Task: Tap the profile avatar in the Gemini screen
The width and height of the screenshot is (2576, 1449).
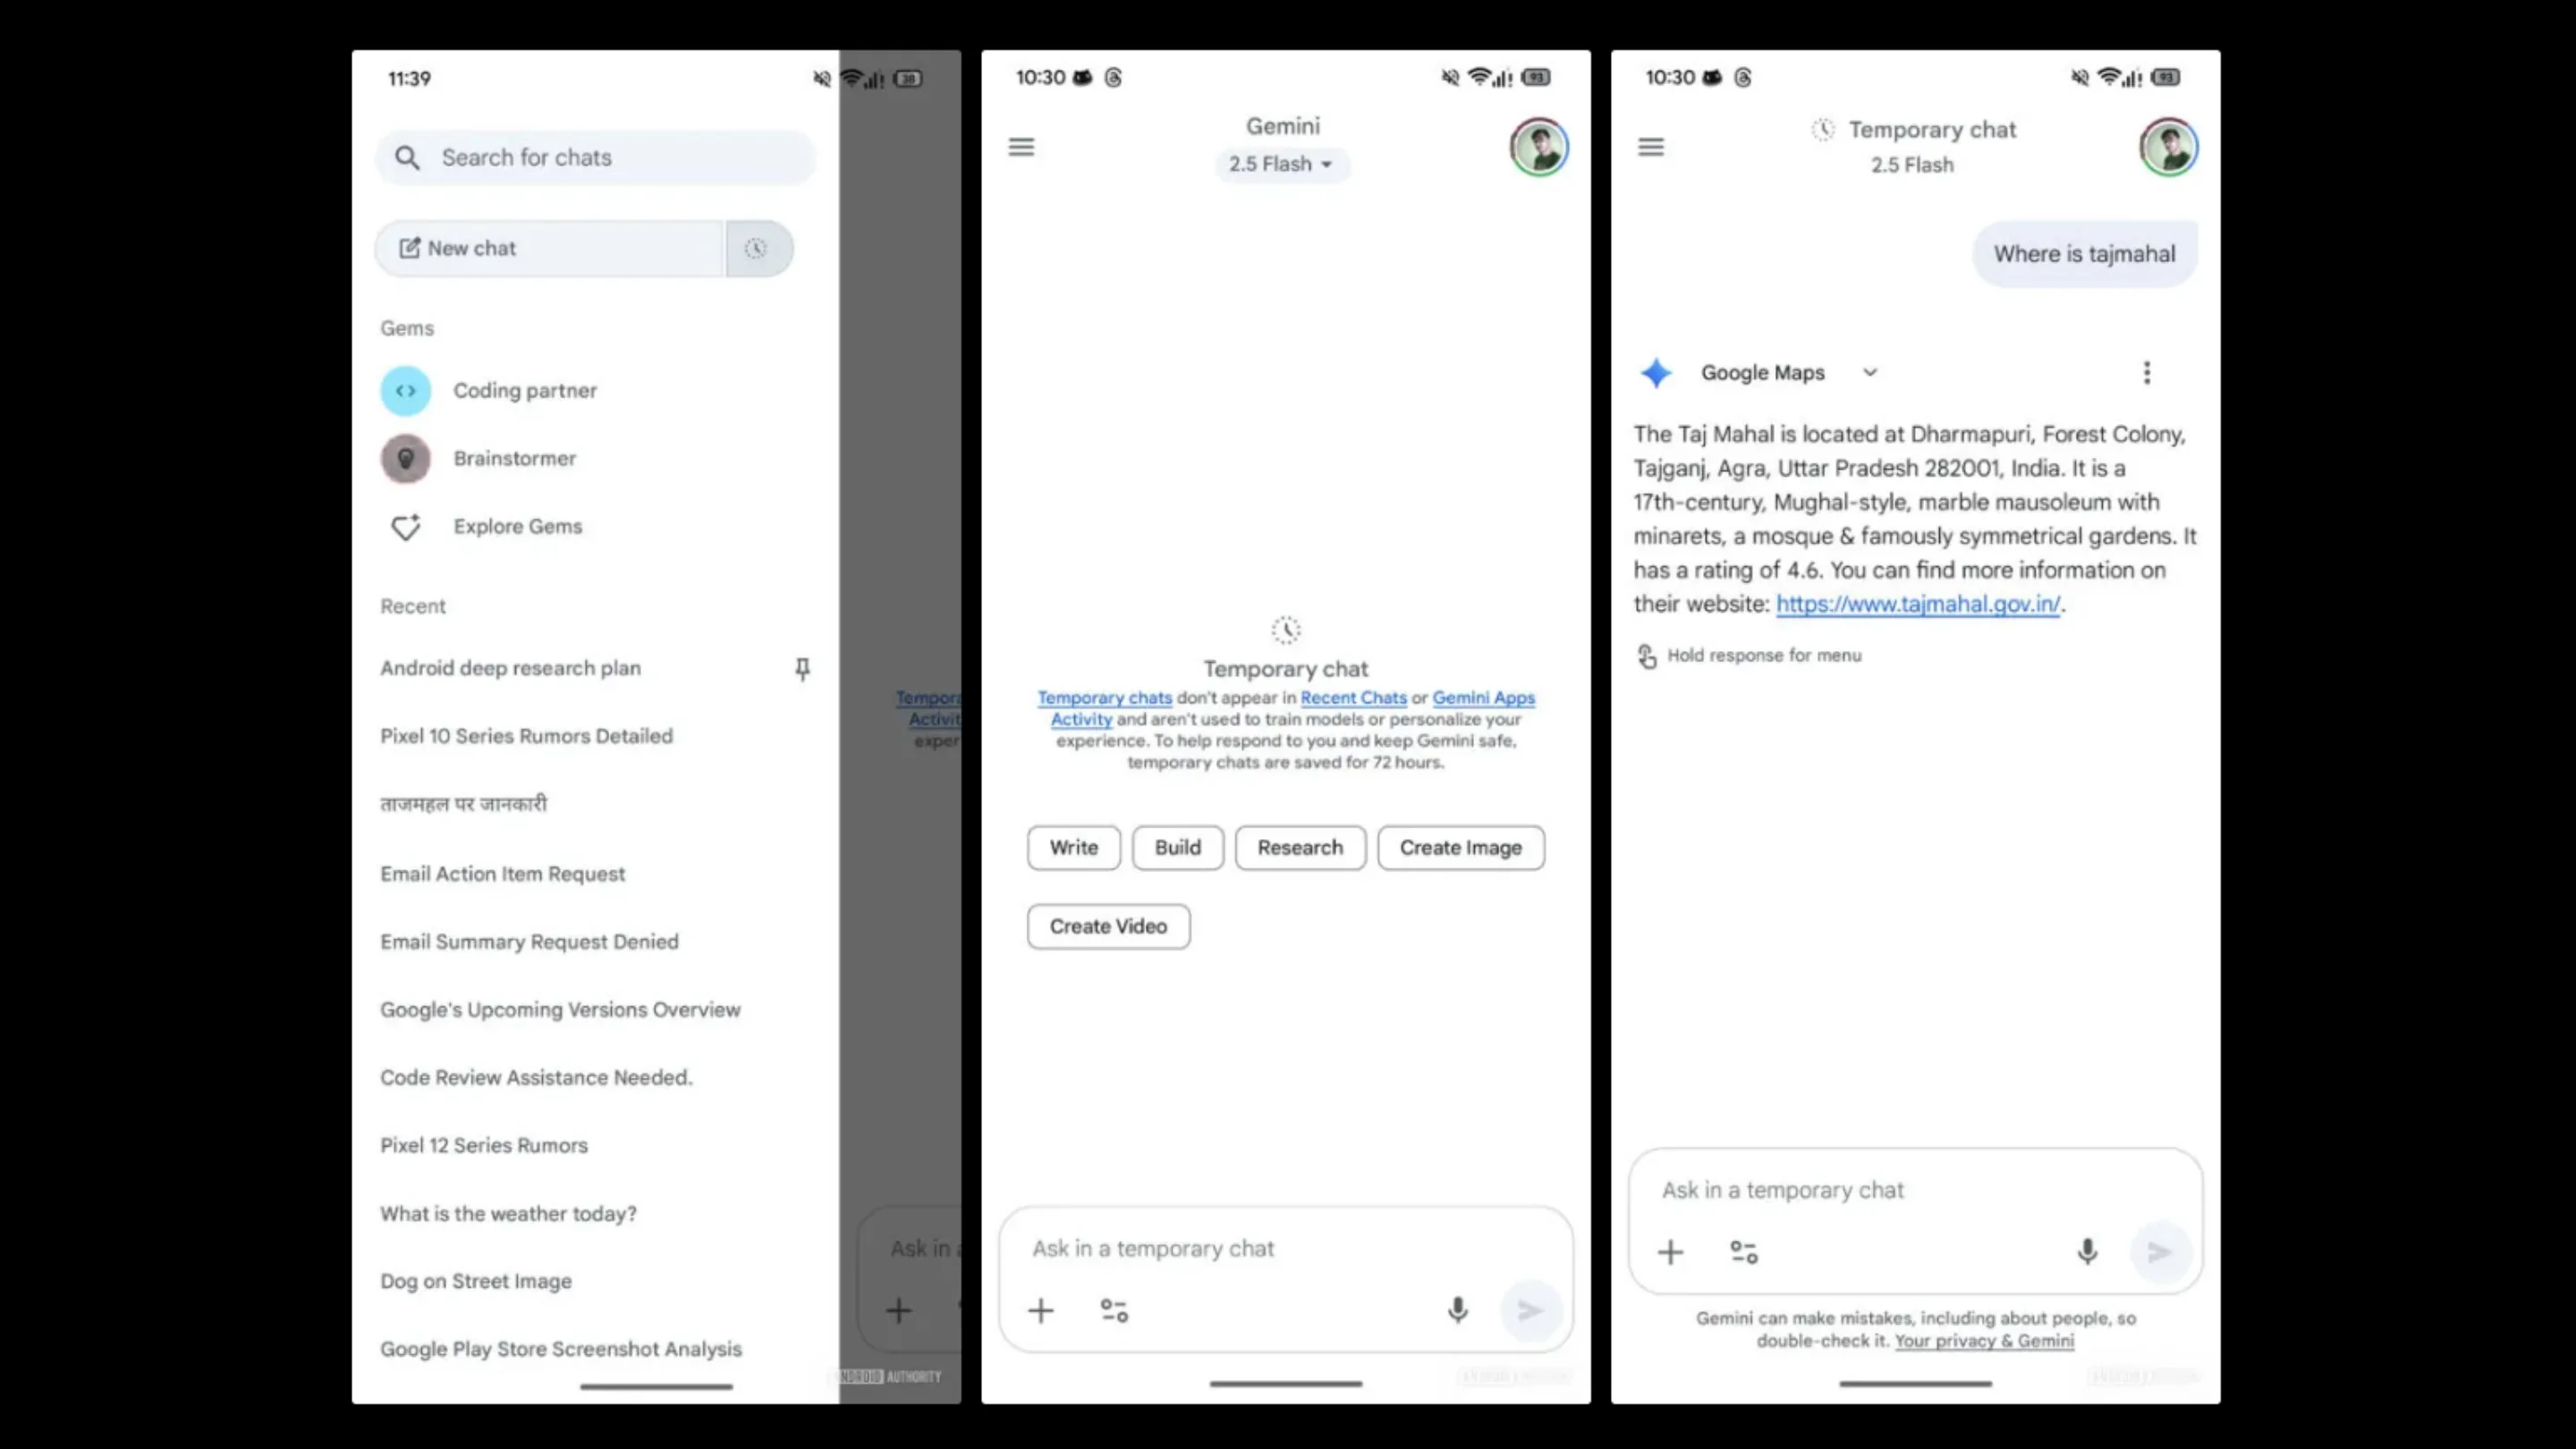Action: coord(1539,147)
